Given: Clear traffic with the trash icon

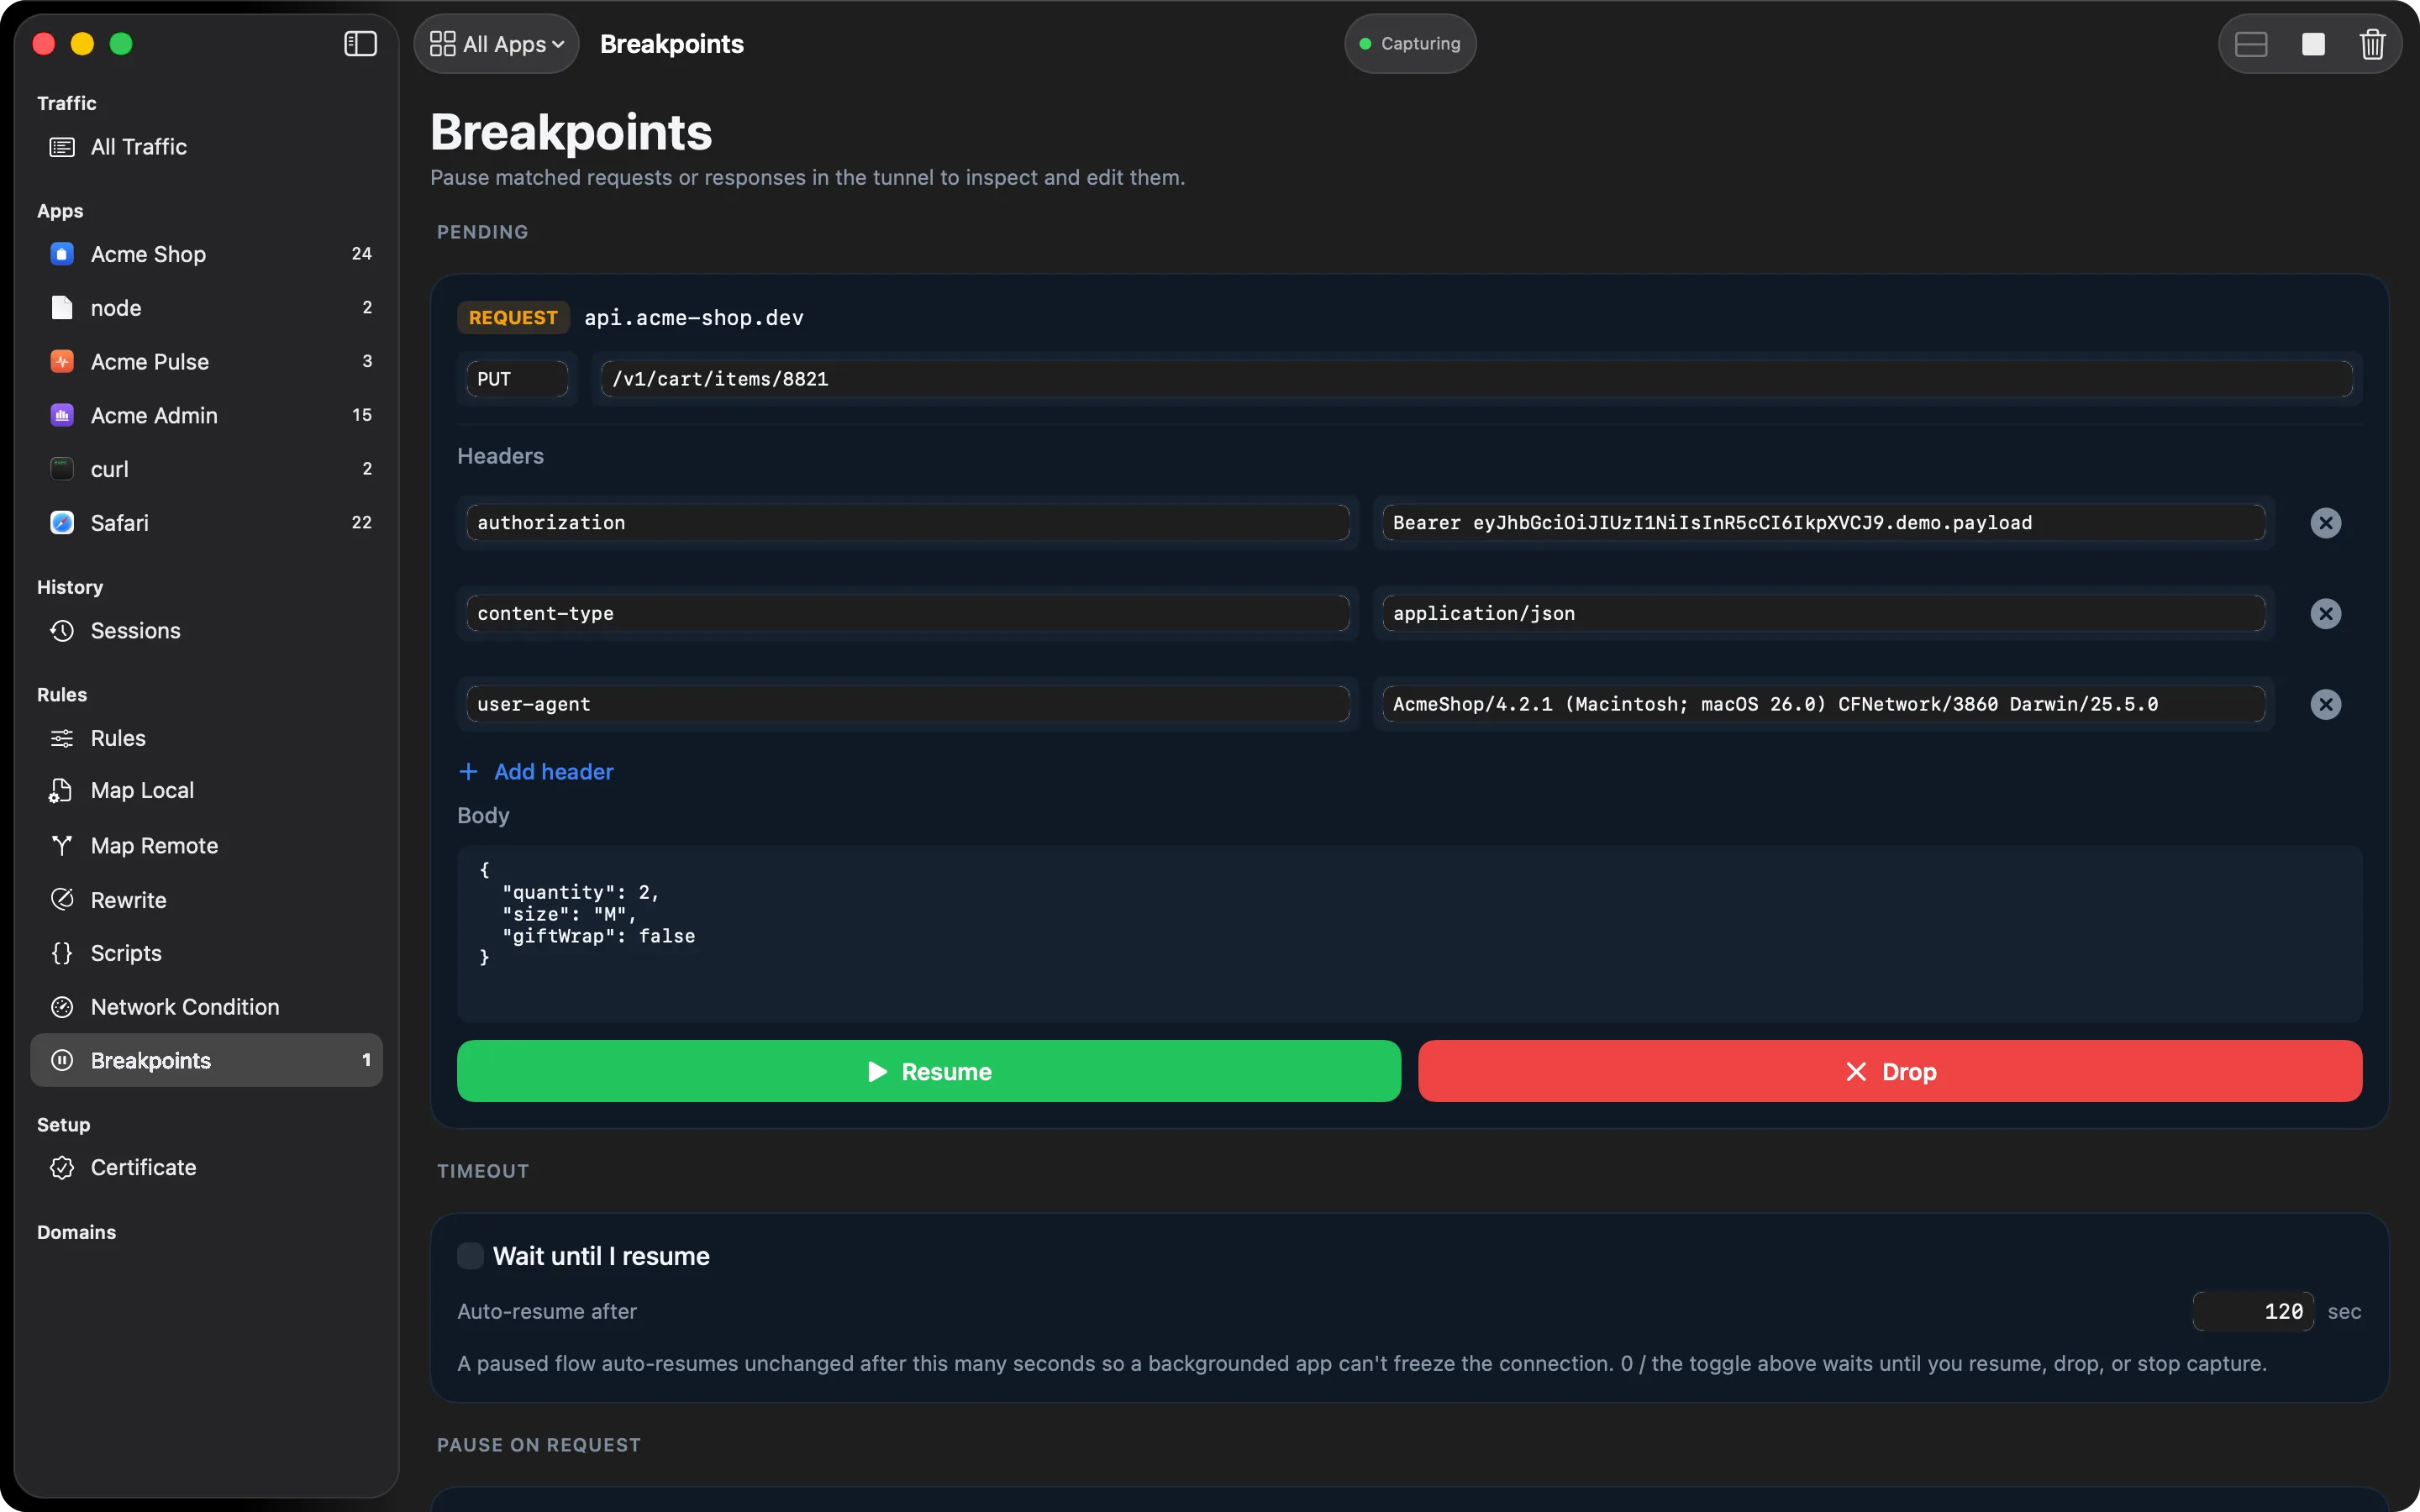Looking at the screenshot, I should [2372, 44].
